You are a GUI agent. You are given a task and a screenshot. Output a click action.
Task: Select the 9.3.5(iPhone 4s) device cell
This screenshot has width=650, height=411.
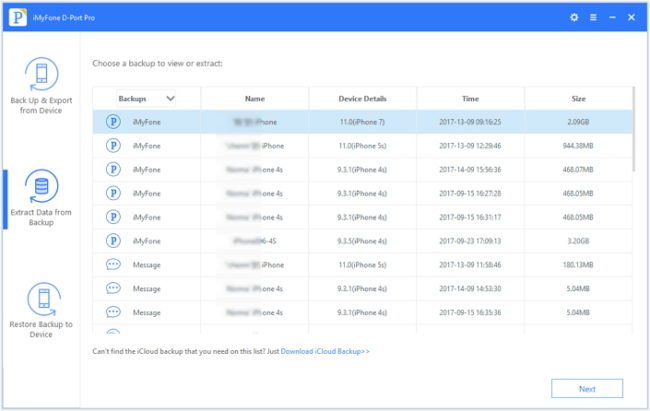click(x=362, y=241)
